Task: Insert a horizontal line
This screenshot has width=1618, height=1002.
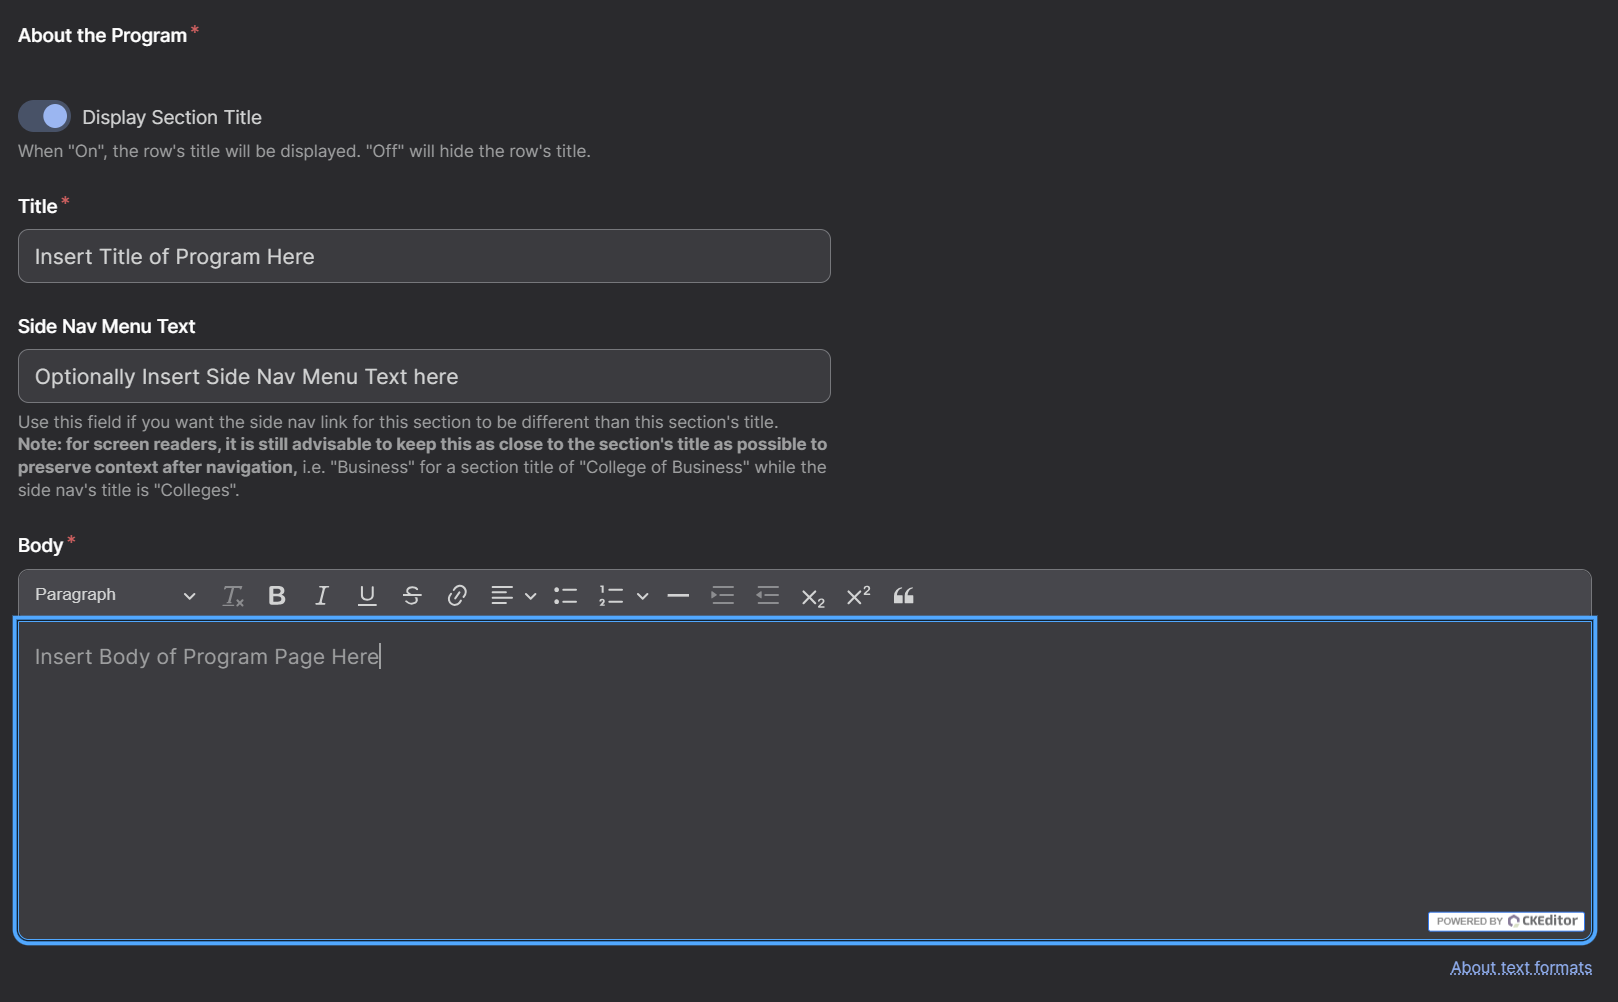Action: coord(678,596)
